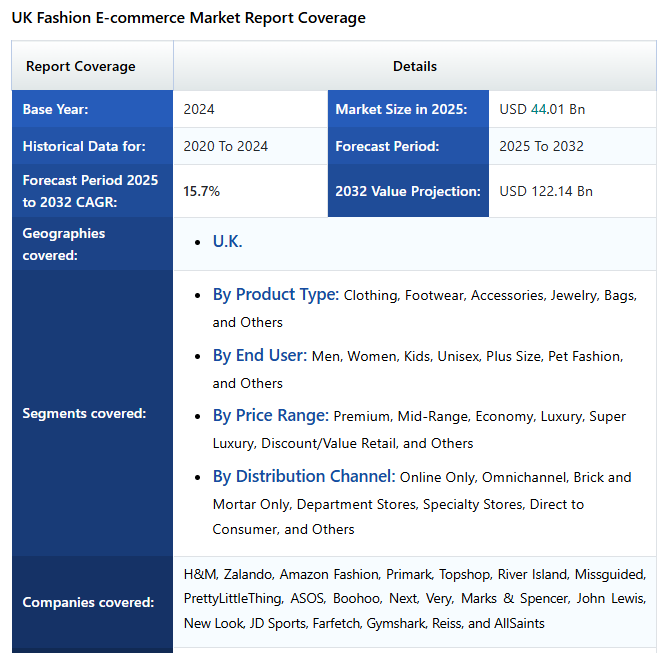Select 'Clothing, Footwear, Accessories, Jewelry, Bags,' text
This screenshot has height=653, width=669.
pos(490,295)
